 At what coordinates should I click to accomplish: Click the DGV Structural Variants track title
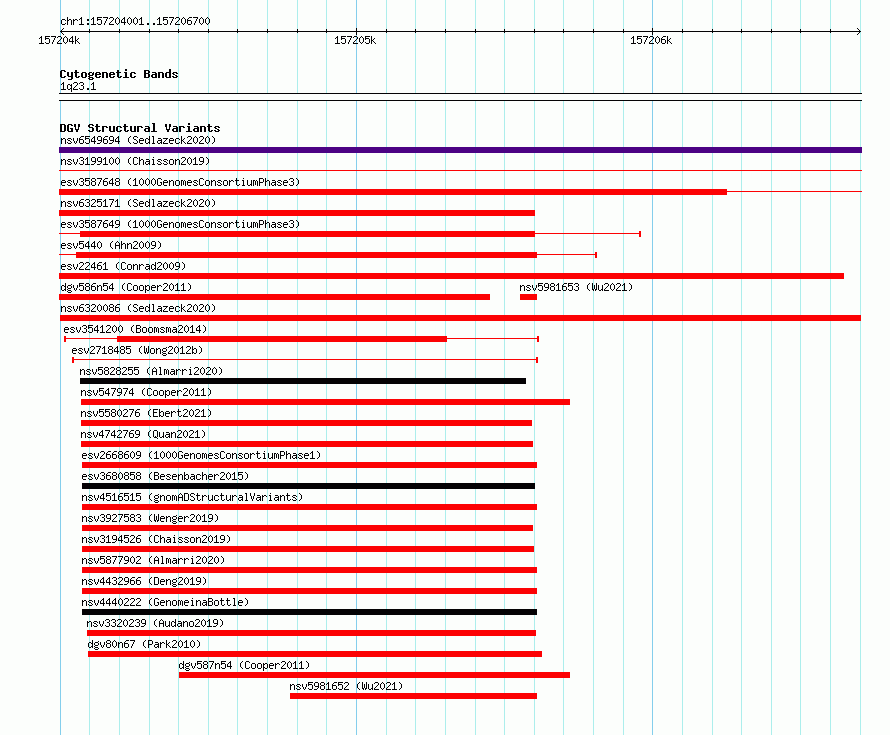click(140, 128)
